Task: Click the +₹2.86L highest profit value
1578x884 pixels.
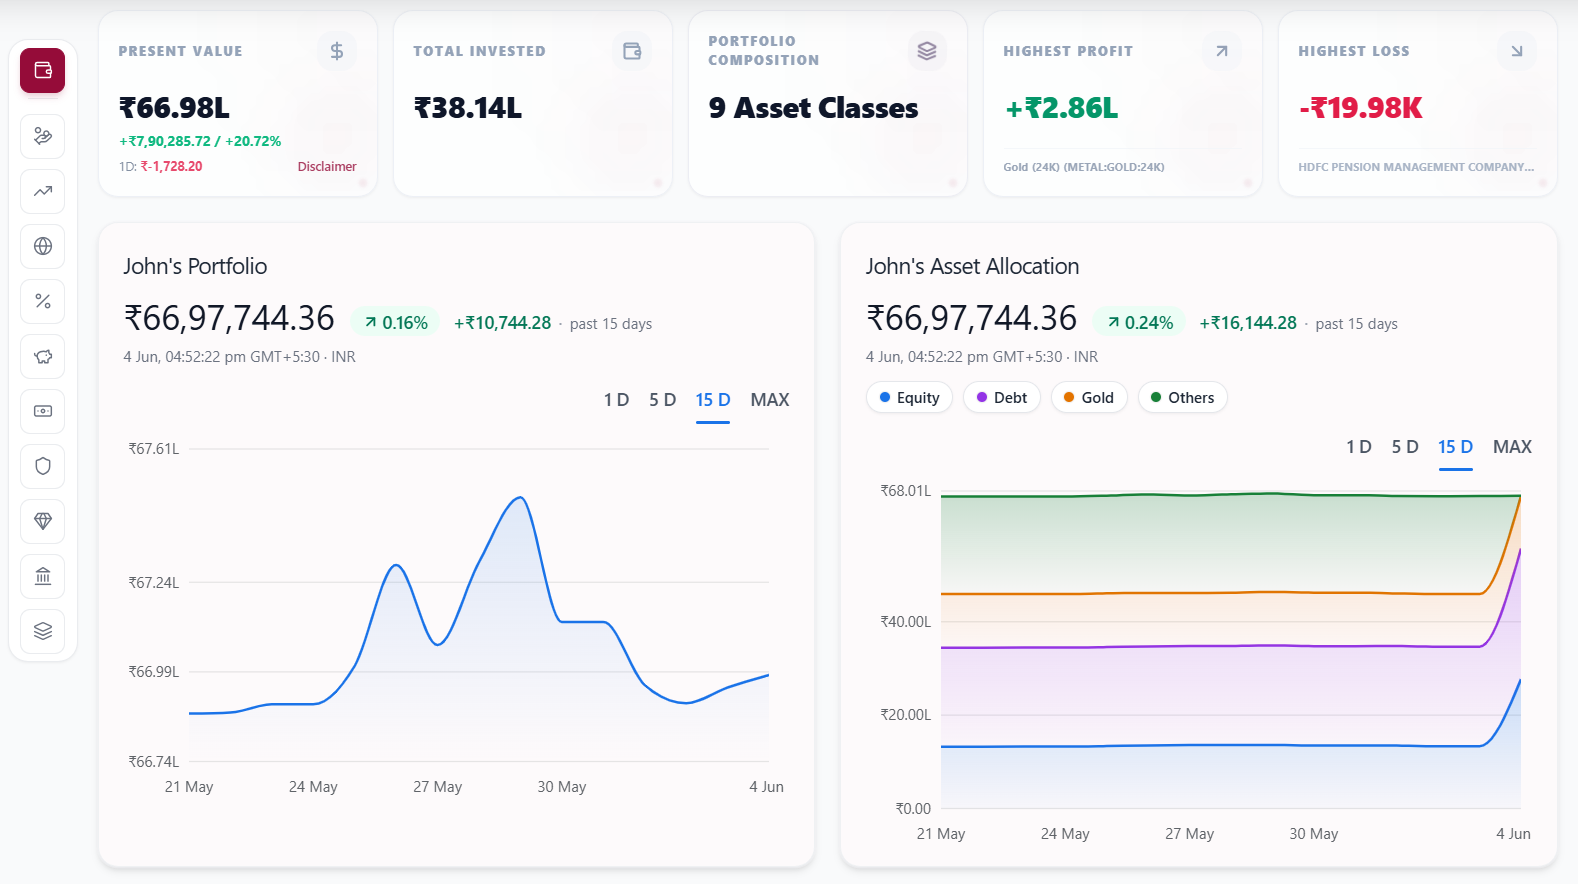Action: (1061, 108)
